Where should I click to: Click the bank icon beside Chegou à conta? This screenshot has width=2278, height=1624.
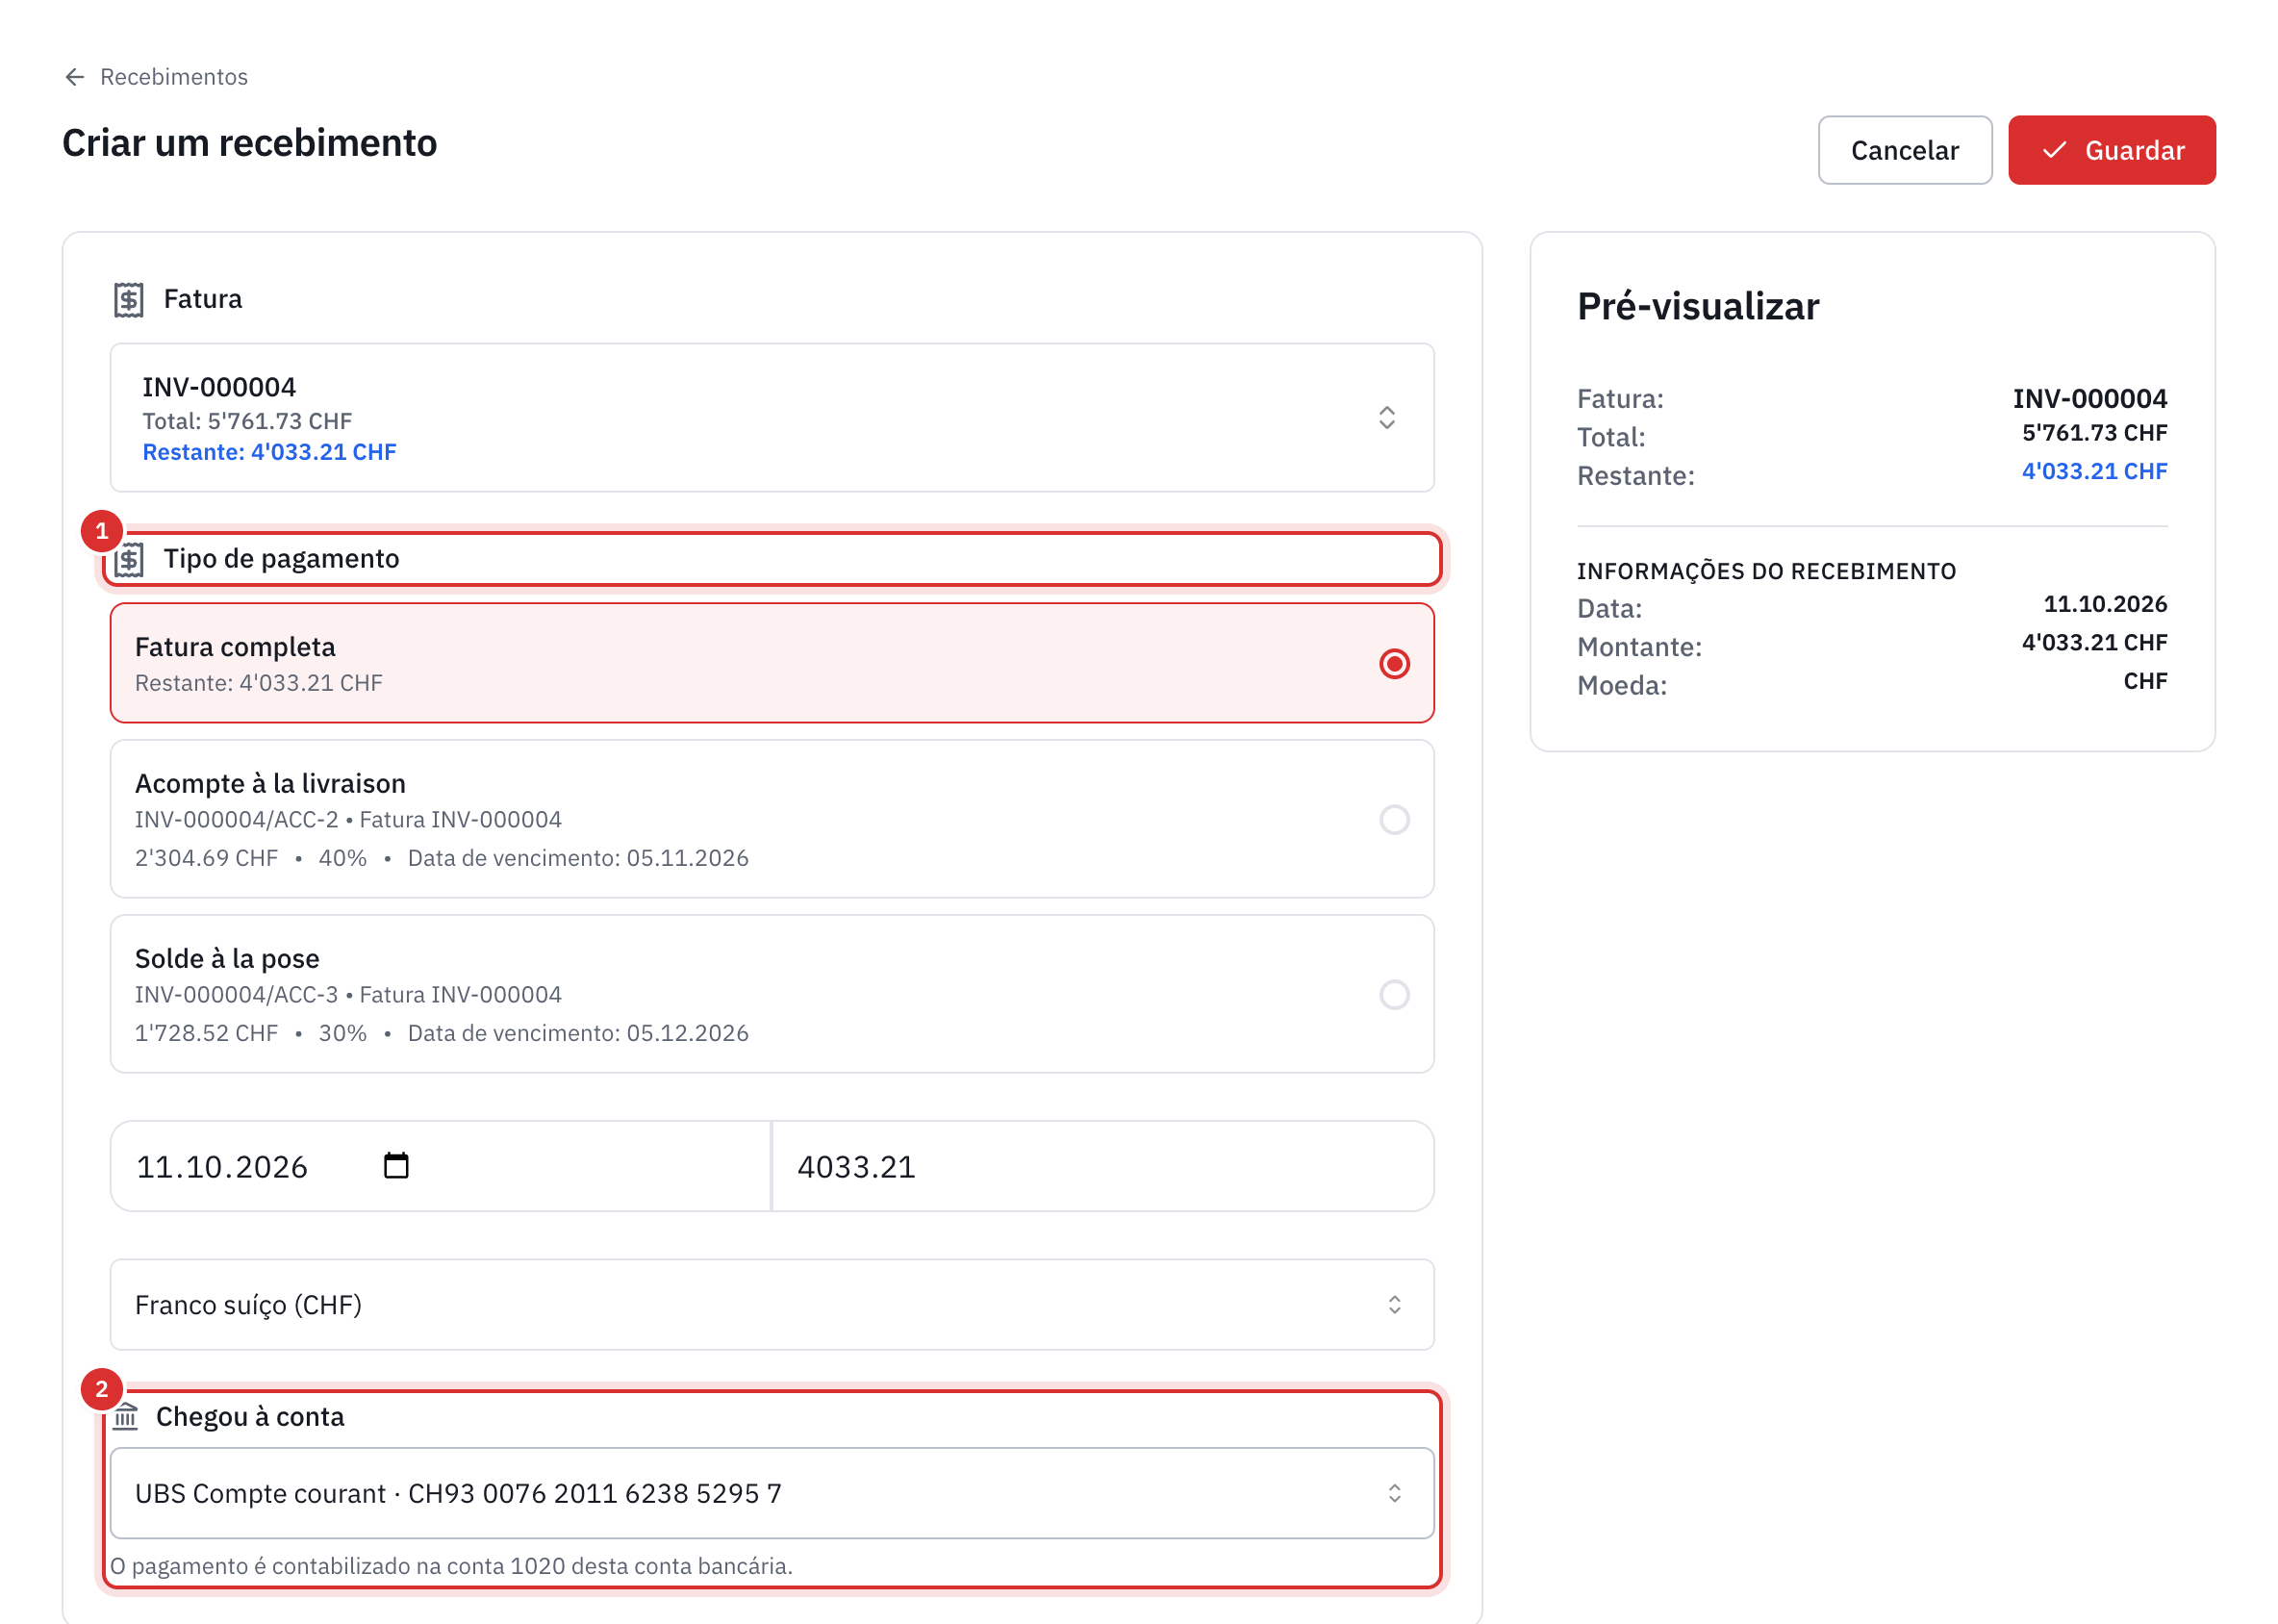coord(125,1417)
